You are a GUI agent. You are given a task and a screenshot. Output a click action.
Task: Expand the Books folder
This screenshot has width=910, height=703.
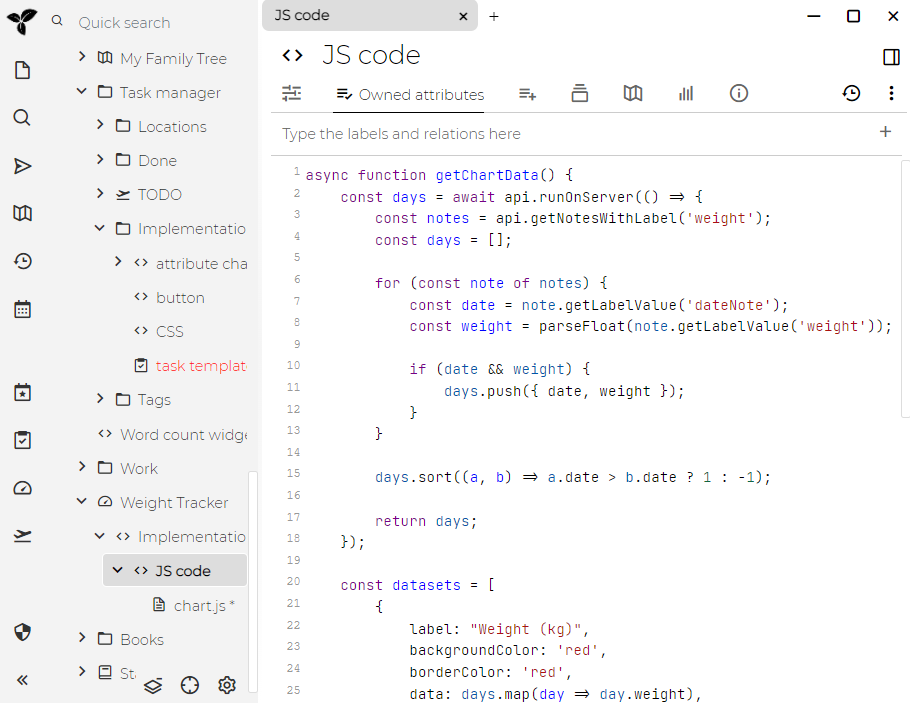(x=82, y=638)
